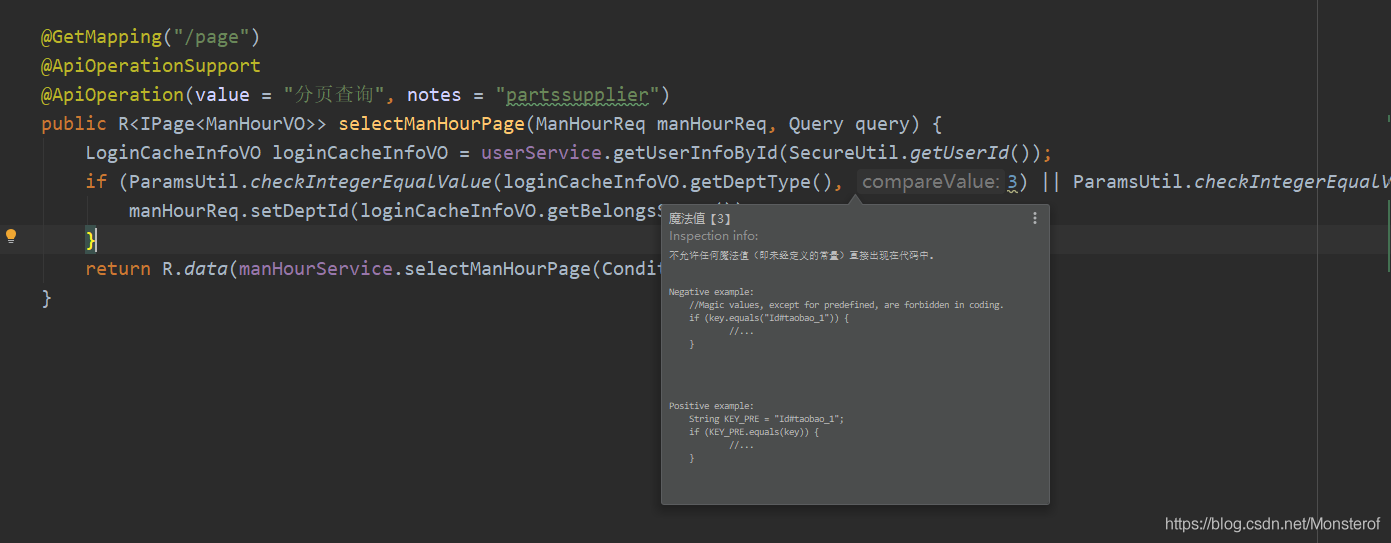Click the return keyword
1391x543 pixels.
tap(117, 269)
